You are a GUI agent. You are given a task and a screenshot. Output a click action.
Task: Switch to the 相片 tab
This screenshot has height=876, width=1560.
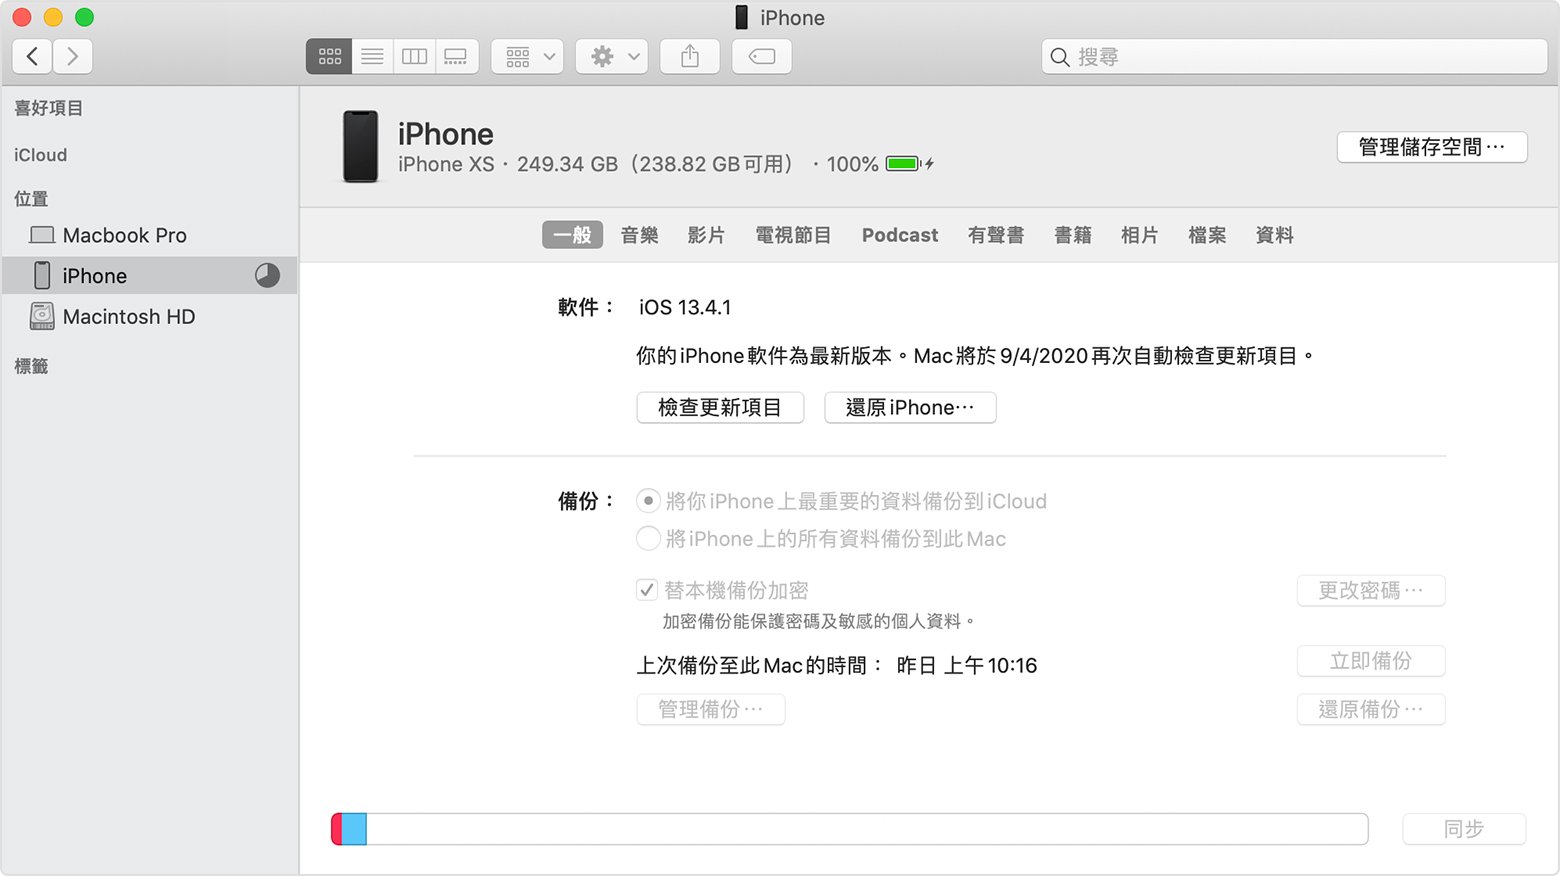click(1140, 235)
